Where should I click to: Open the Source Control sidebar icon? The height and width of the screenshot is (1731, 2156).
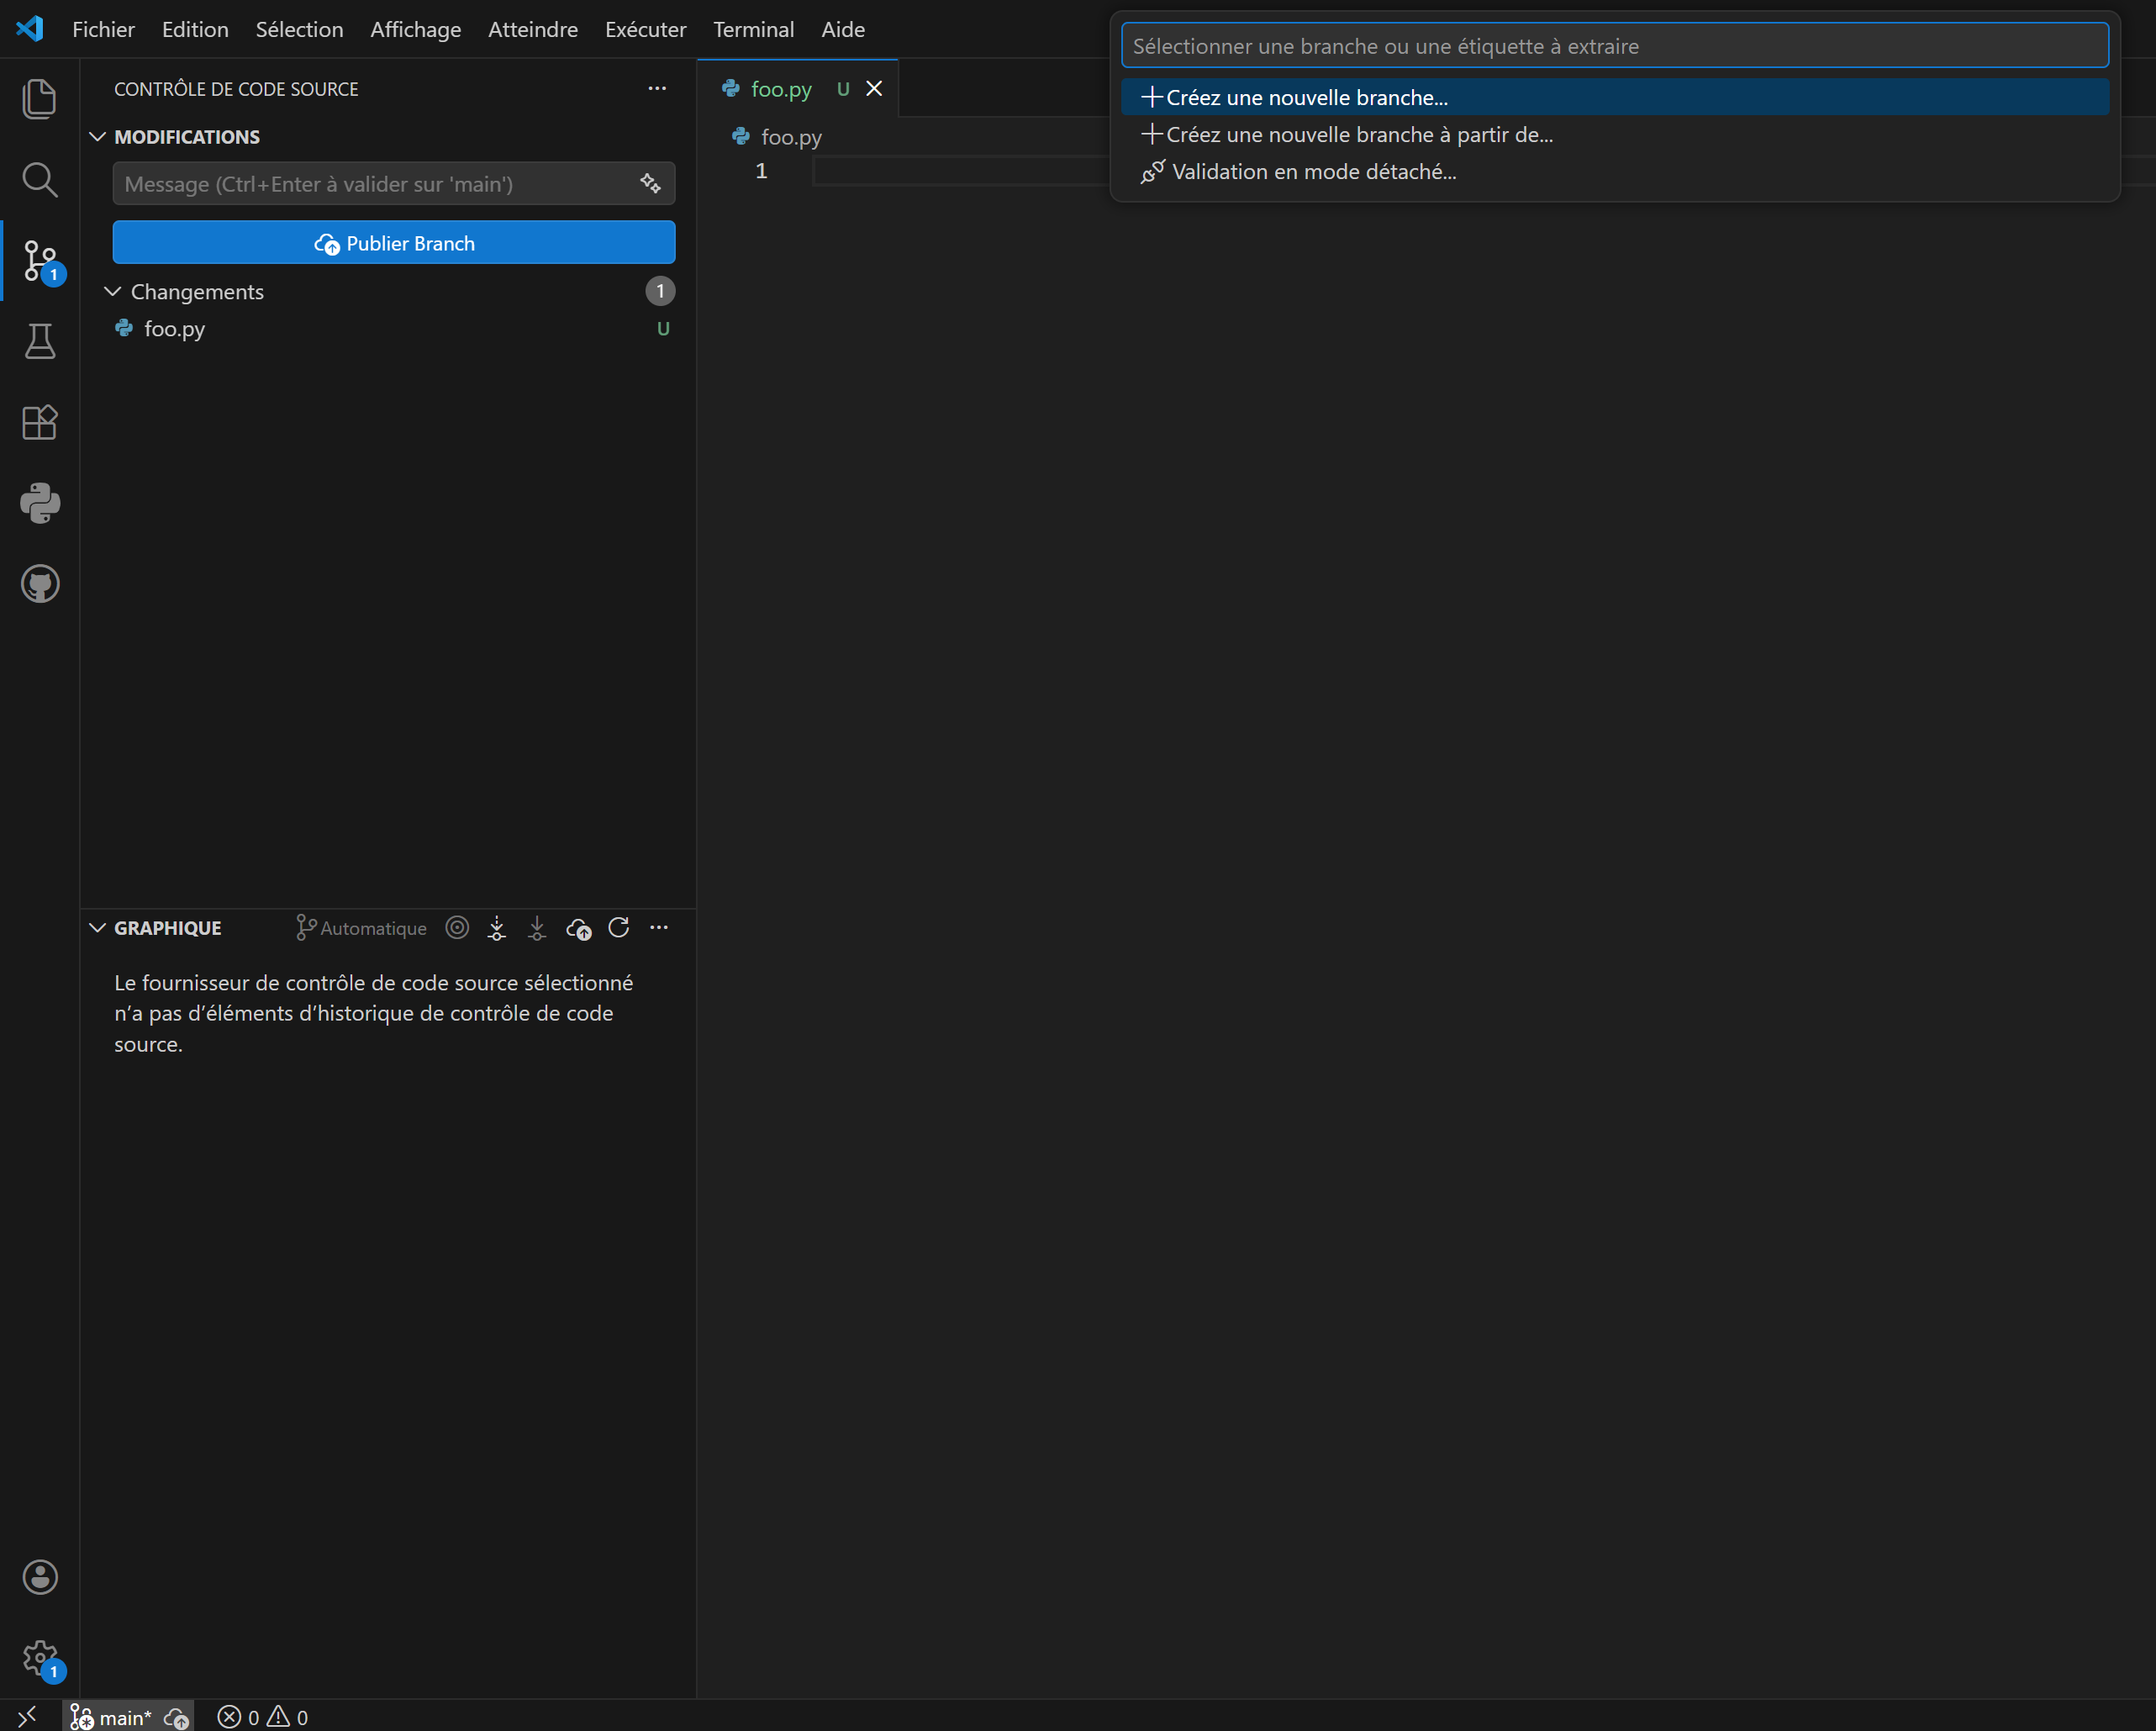point(40,260)
